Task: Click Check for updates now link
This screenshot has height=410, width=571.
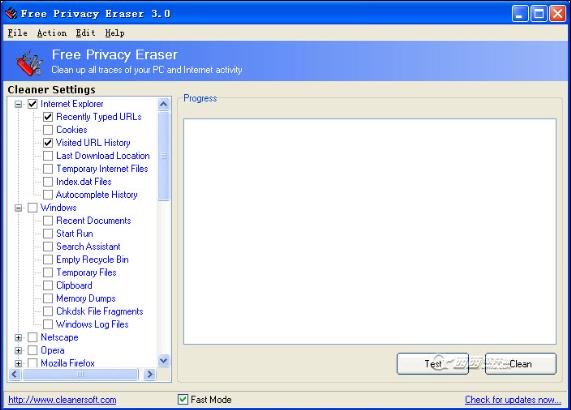Action: pyautogui.click(x=513, y=400)
